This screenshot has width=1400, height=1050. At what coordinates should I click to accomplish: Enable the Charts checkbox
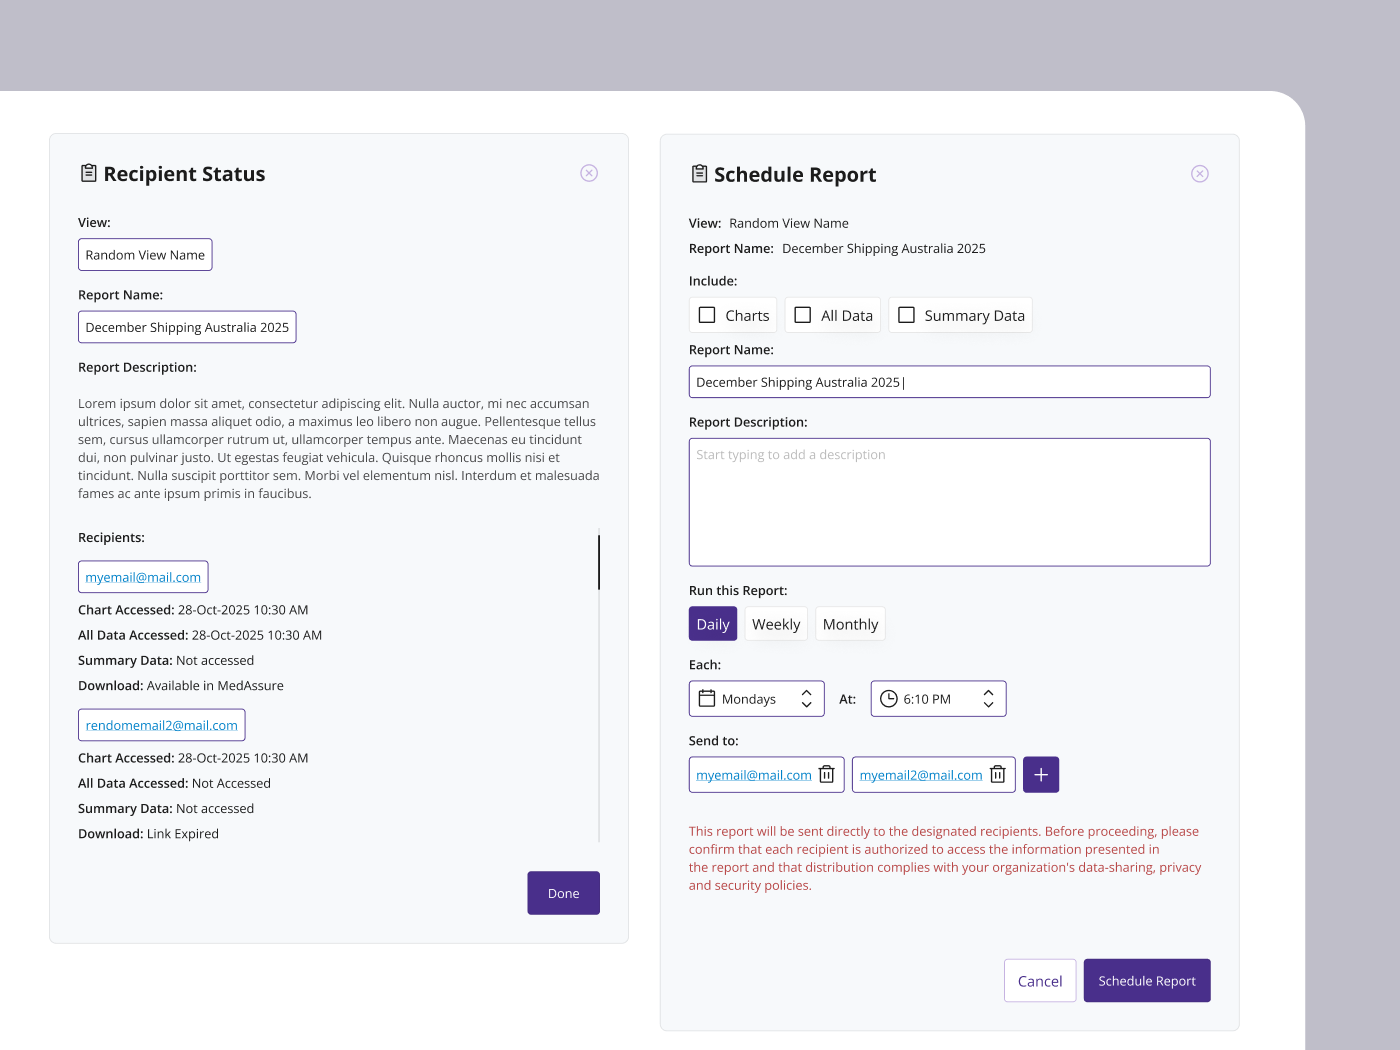click(707, 315)
